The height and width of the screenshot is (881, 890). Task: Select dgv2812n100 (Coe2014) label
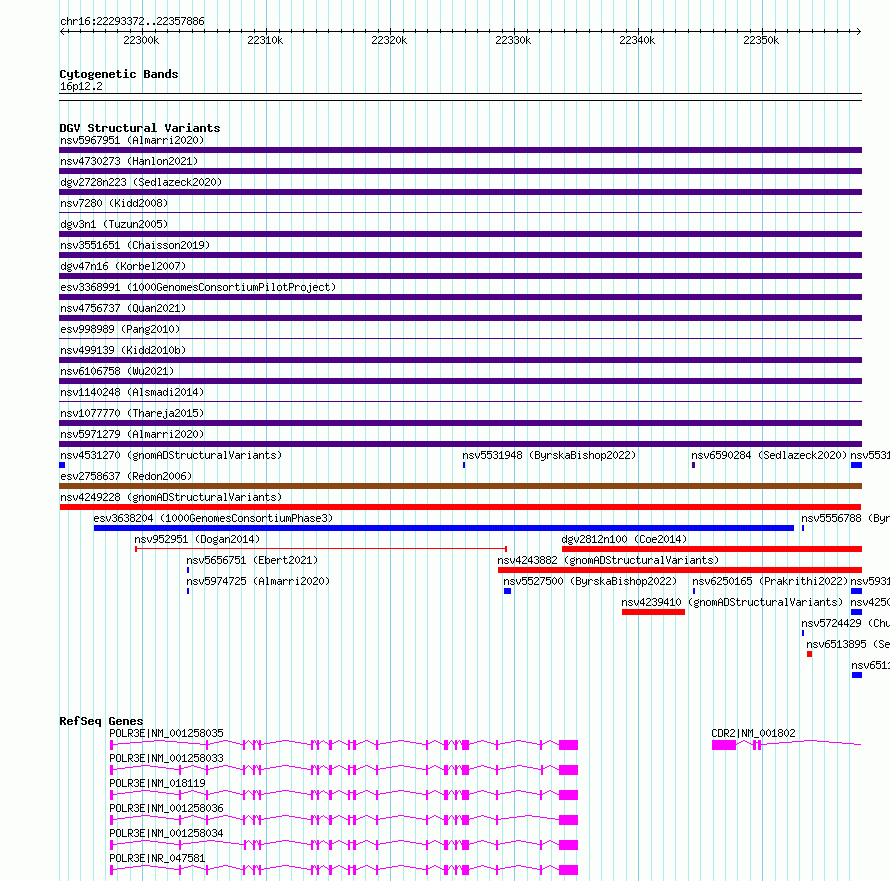click(624, 539)
